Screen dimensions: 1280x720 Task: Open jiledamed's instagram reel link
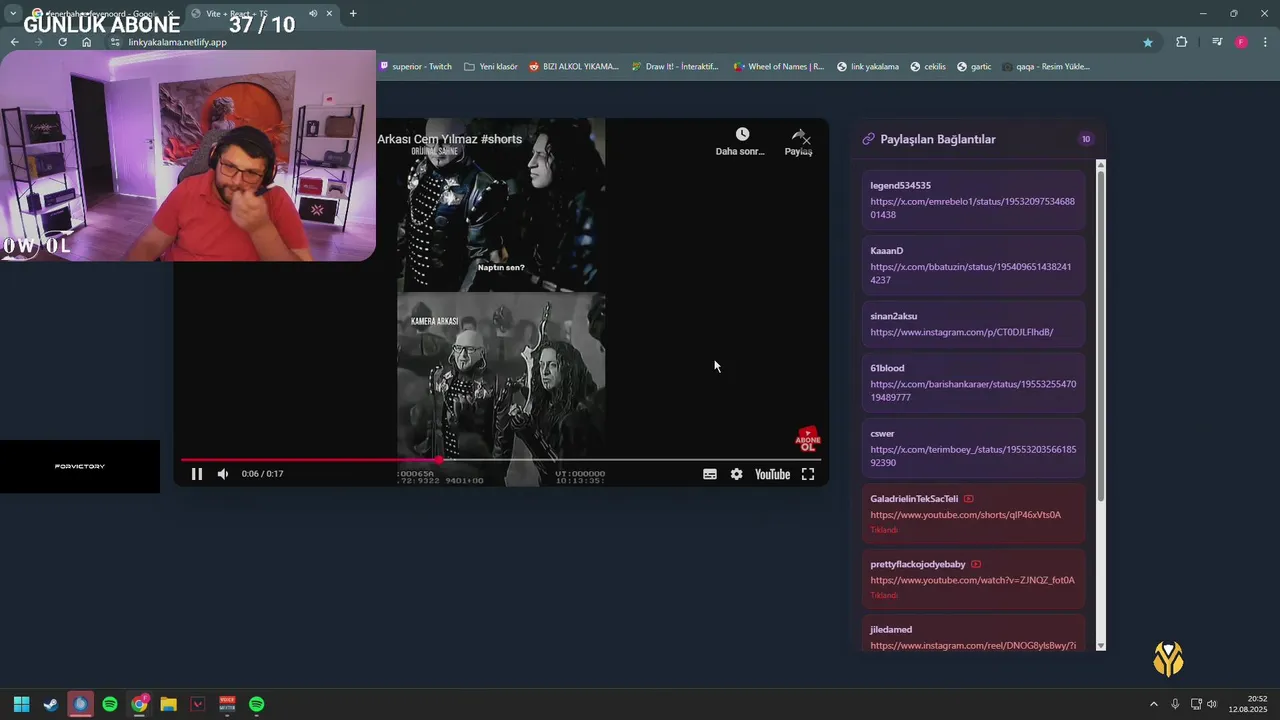pyautogui.click(x=973, y=646)
